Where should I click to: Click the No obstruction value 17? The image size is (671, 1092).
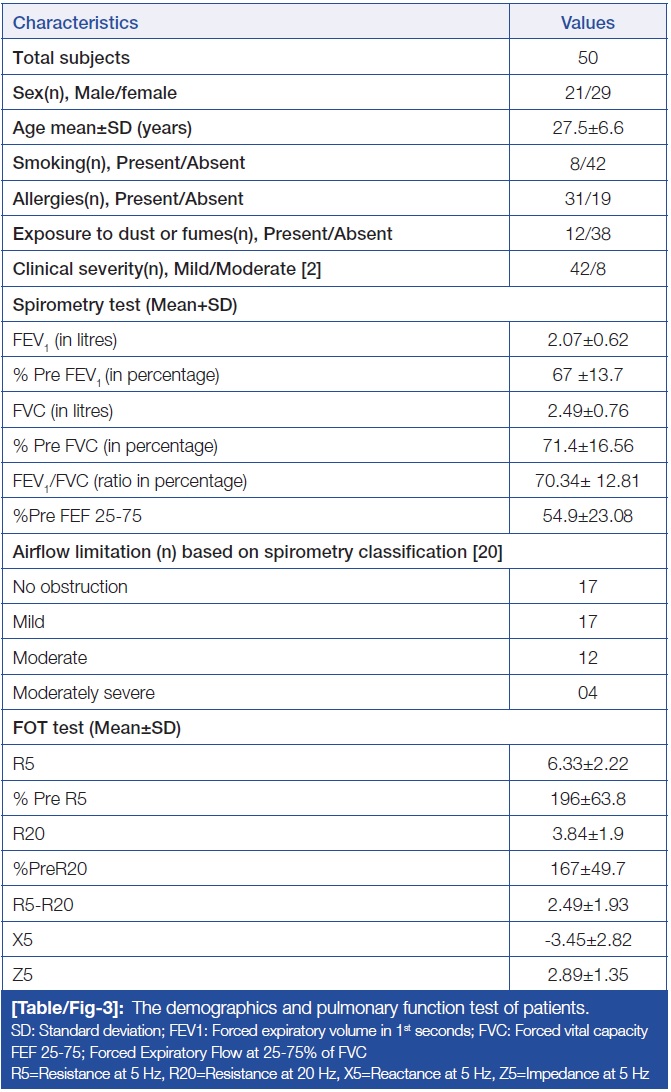point(588,587)
